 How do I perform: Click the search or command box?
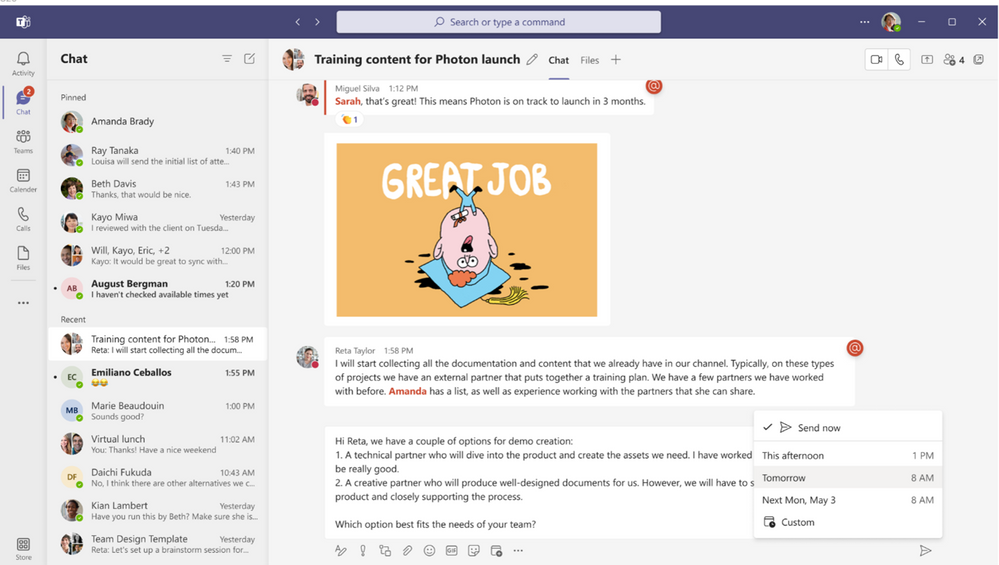(499, 22)
